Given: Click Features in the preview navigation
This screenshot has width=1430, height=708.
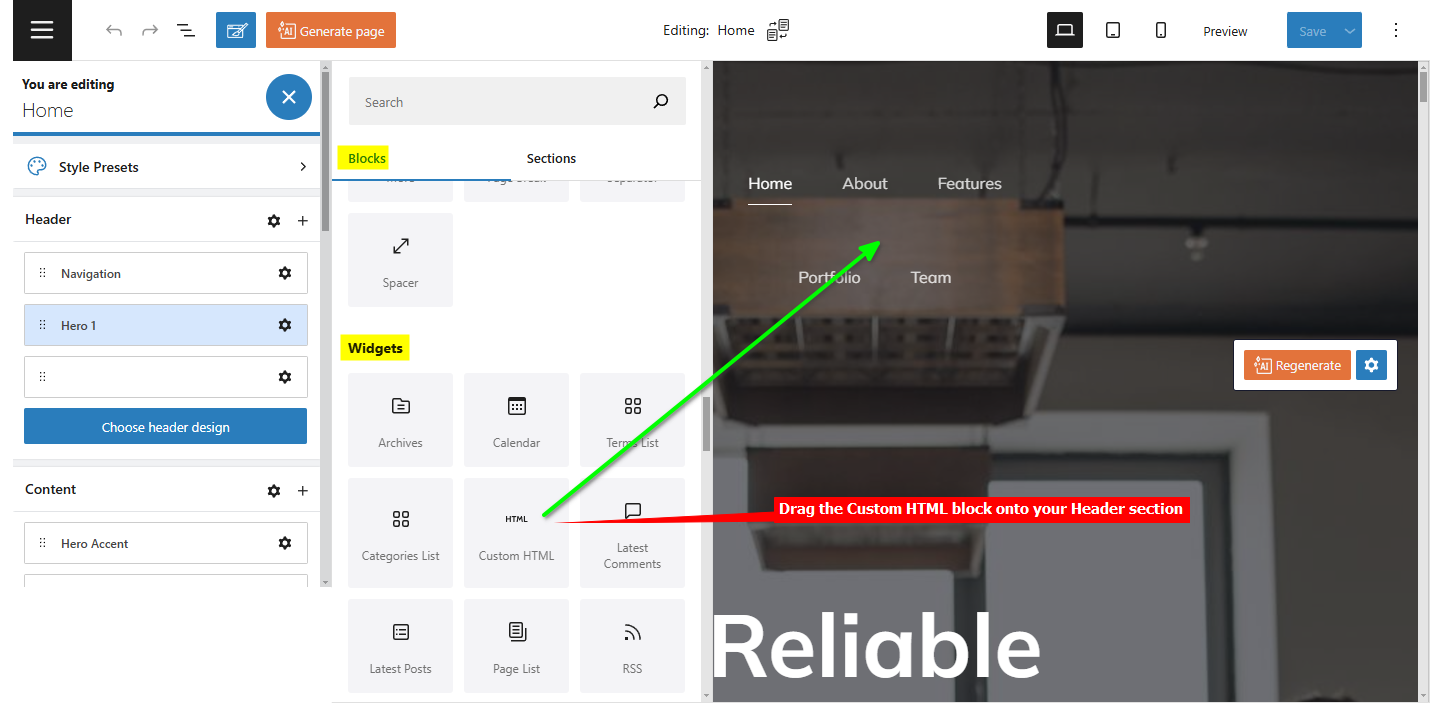Looking at the screenshot, I should 969,184.
